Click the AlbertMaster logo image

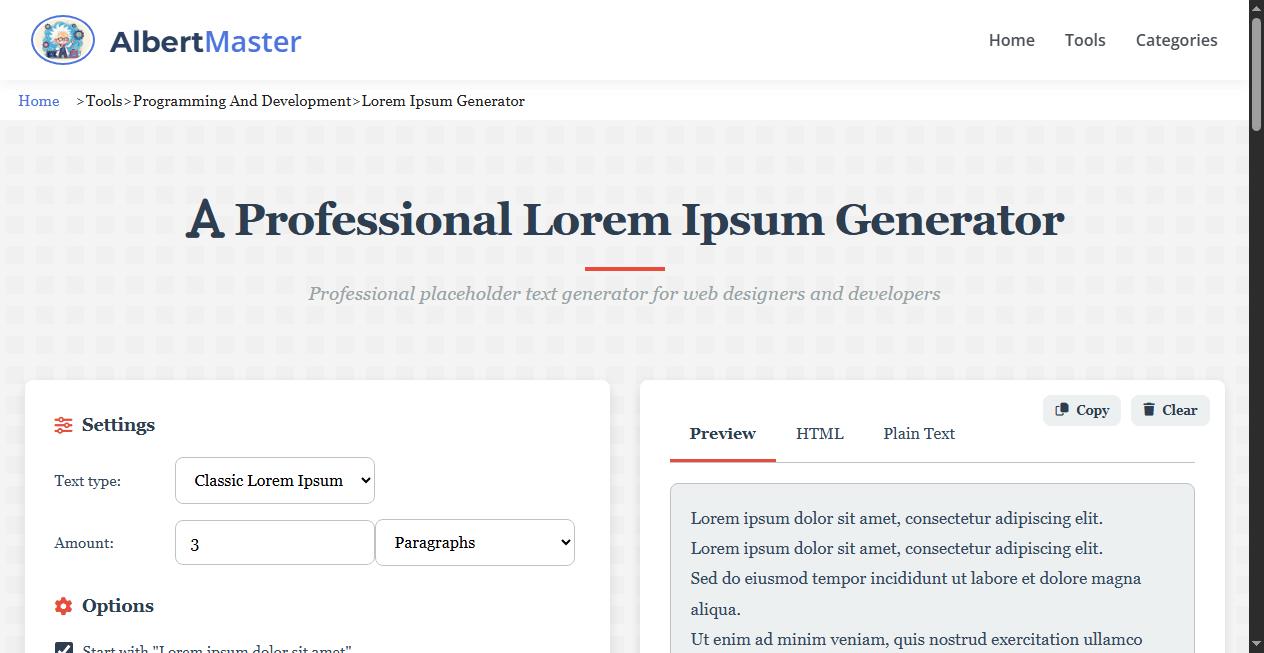click(x=62, y=40)
